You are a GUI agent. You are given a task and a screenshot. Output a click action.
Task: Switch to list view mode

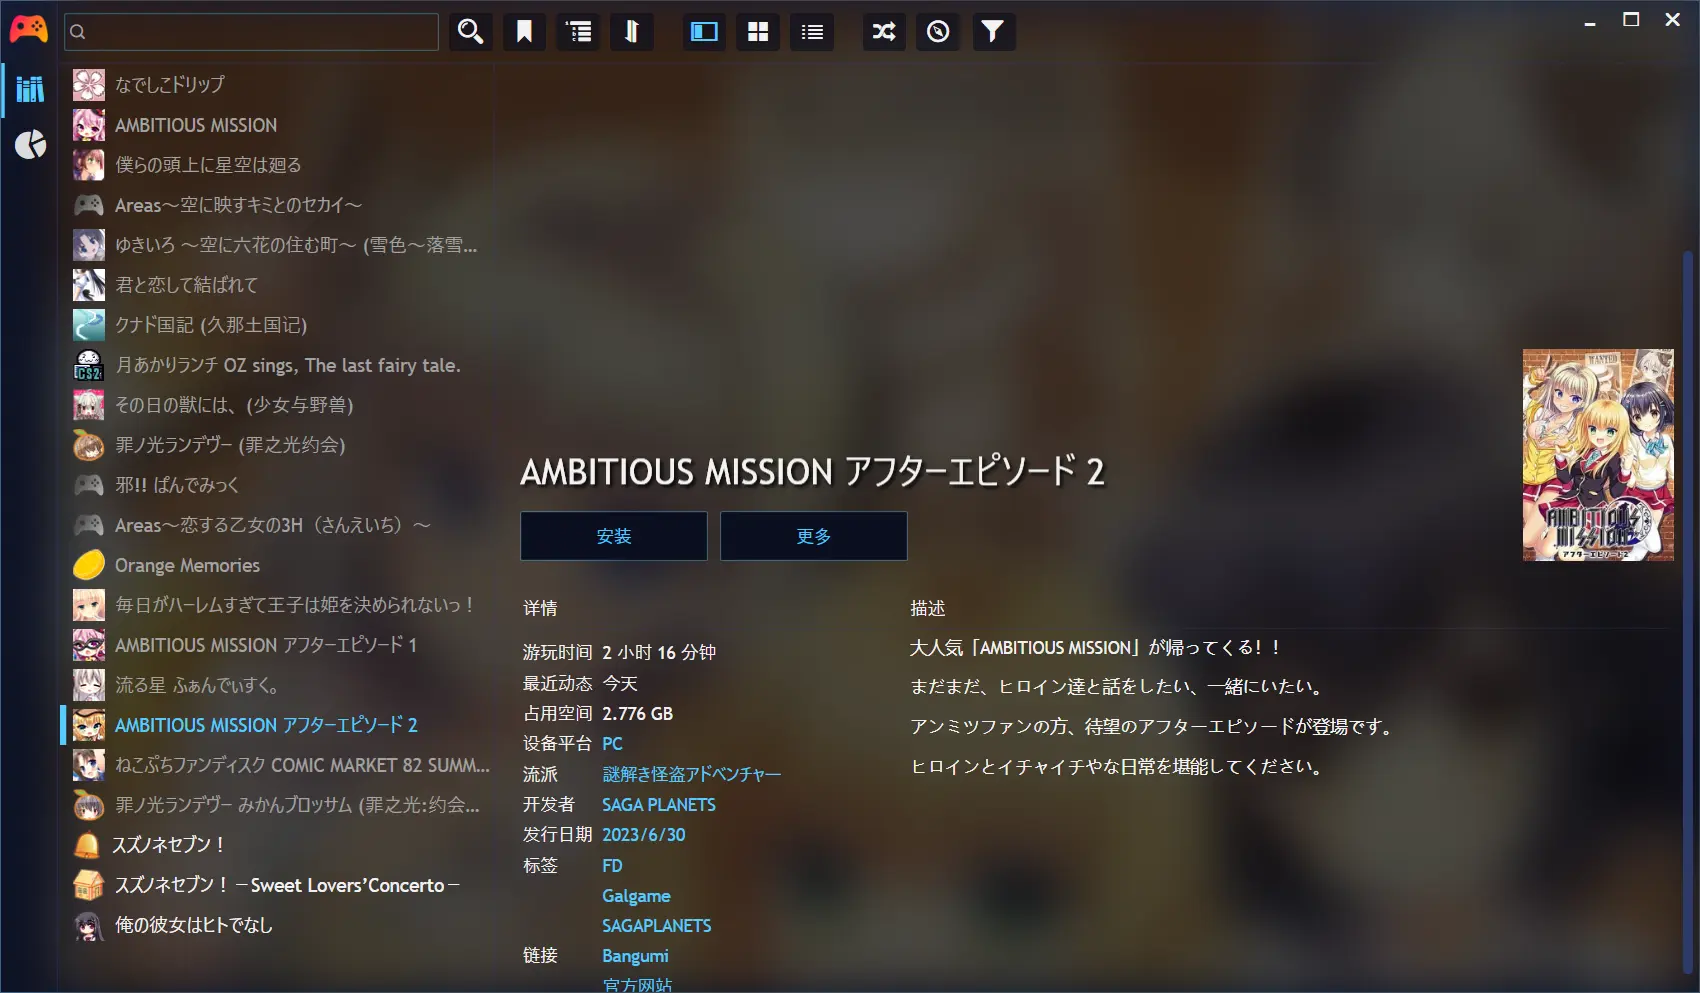(x=812, y=32)
